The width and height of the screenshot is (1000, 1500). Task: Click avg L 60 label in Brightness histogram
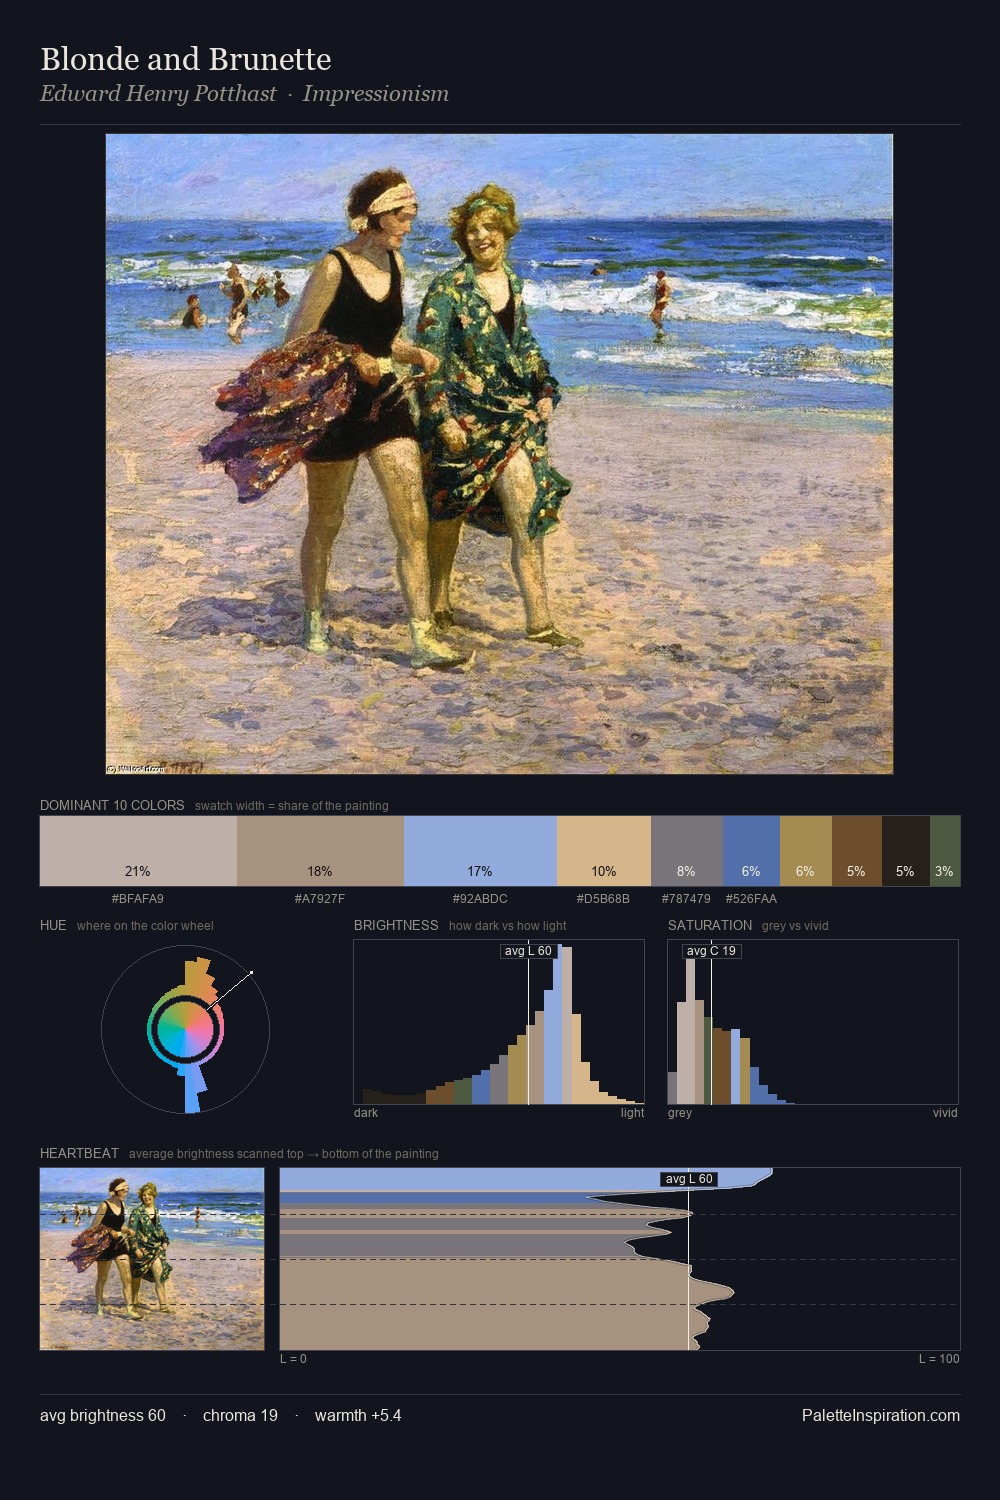tap(528, 951)
